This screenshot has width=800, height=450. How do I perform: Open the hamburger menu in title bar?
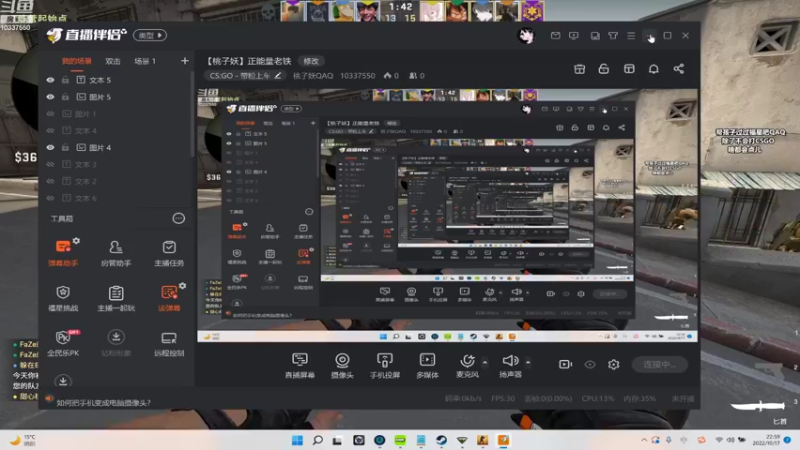631,36
